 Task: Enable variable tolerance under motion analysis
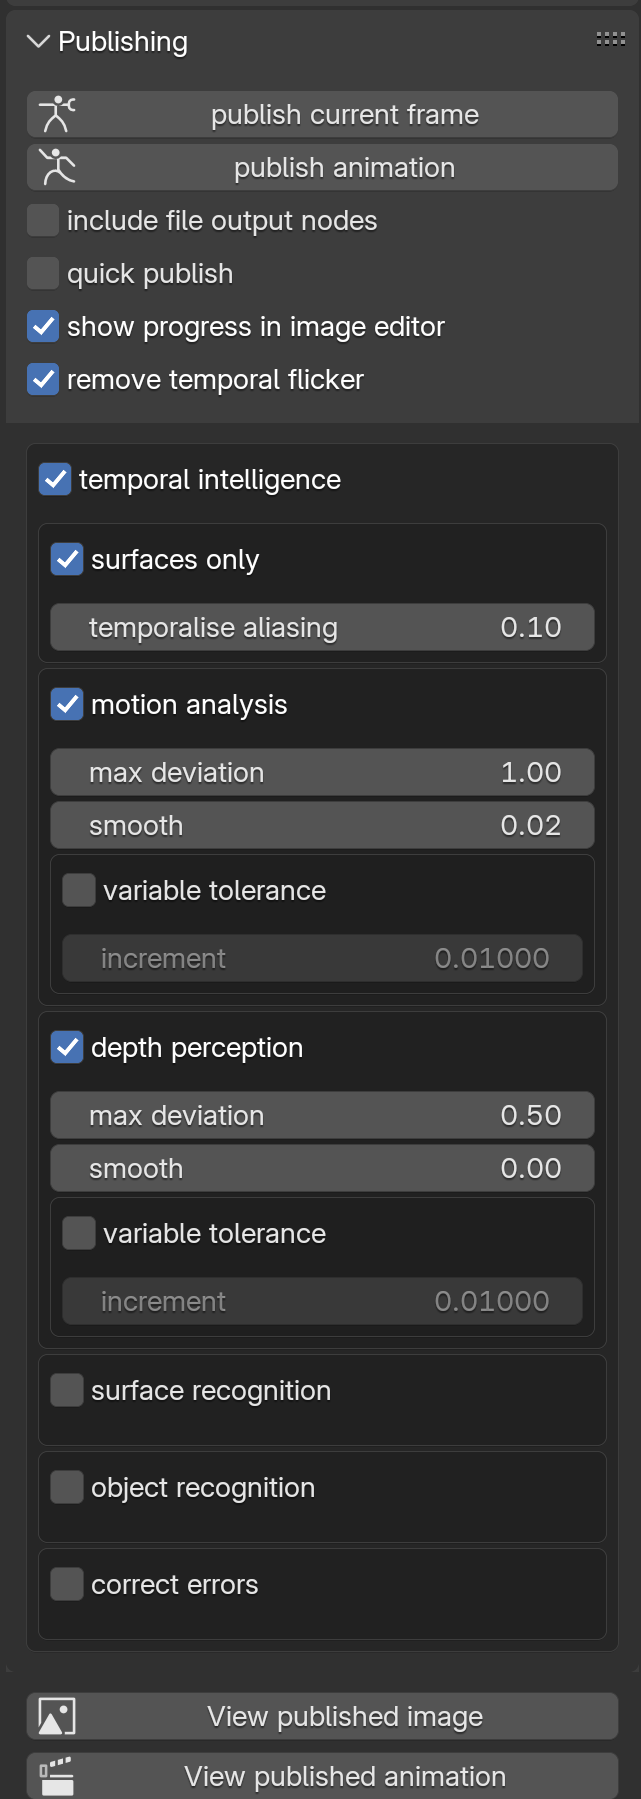tap(79, 890)
